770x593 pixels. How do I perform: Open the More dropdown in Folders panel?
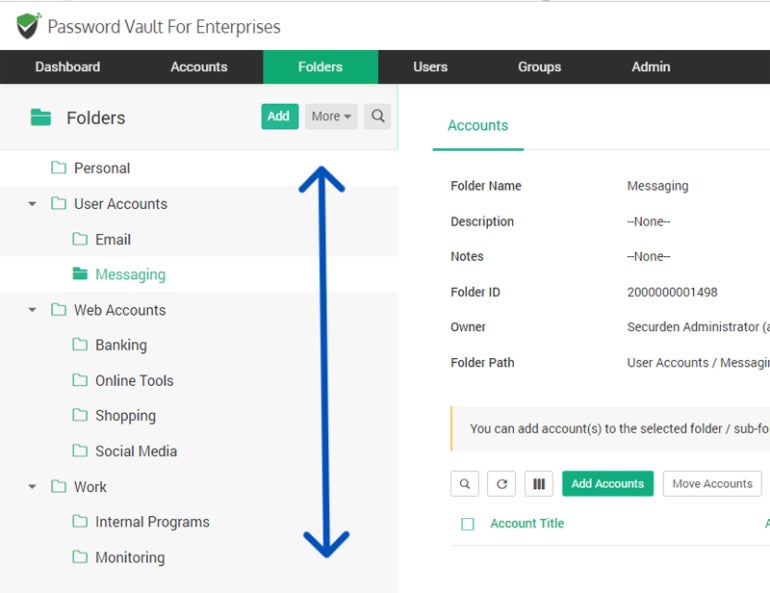point(331,116)
